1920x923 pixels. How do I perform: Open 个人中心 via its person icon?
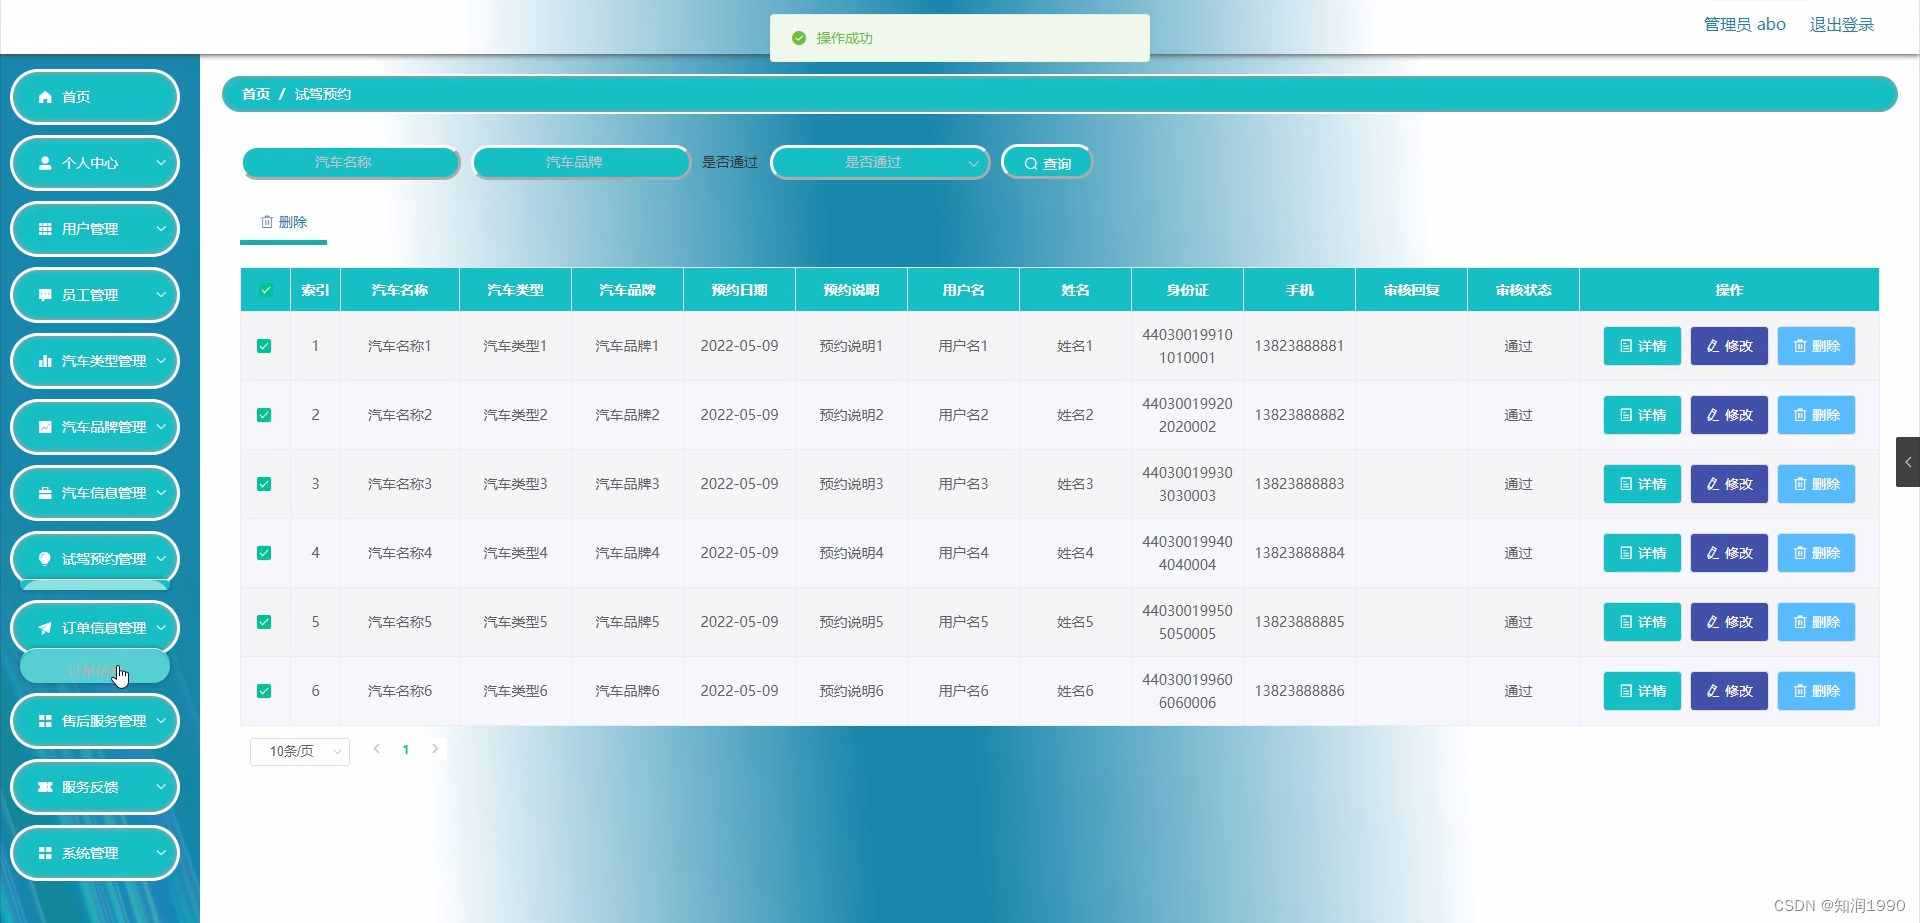click(43, 162)
